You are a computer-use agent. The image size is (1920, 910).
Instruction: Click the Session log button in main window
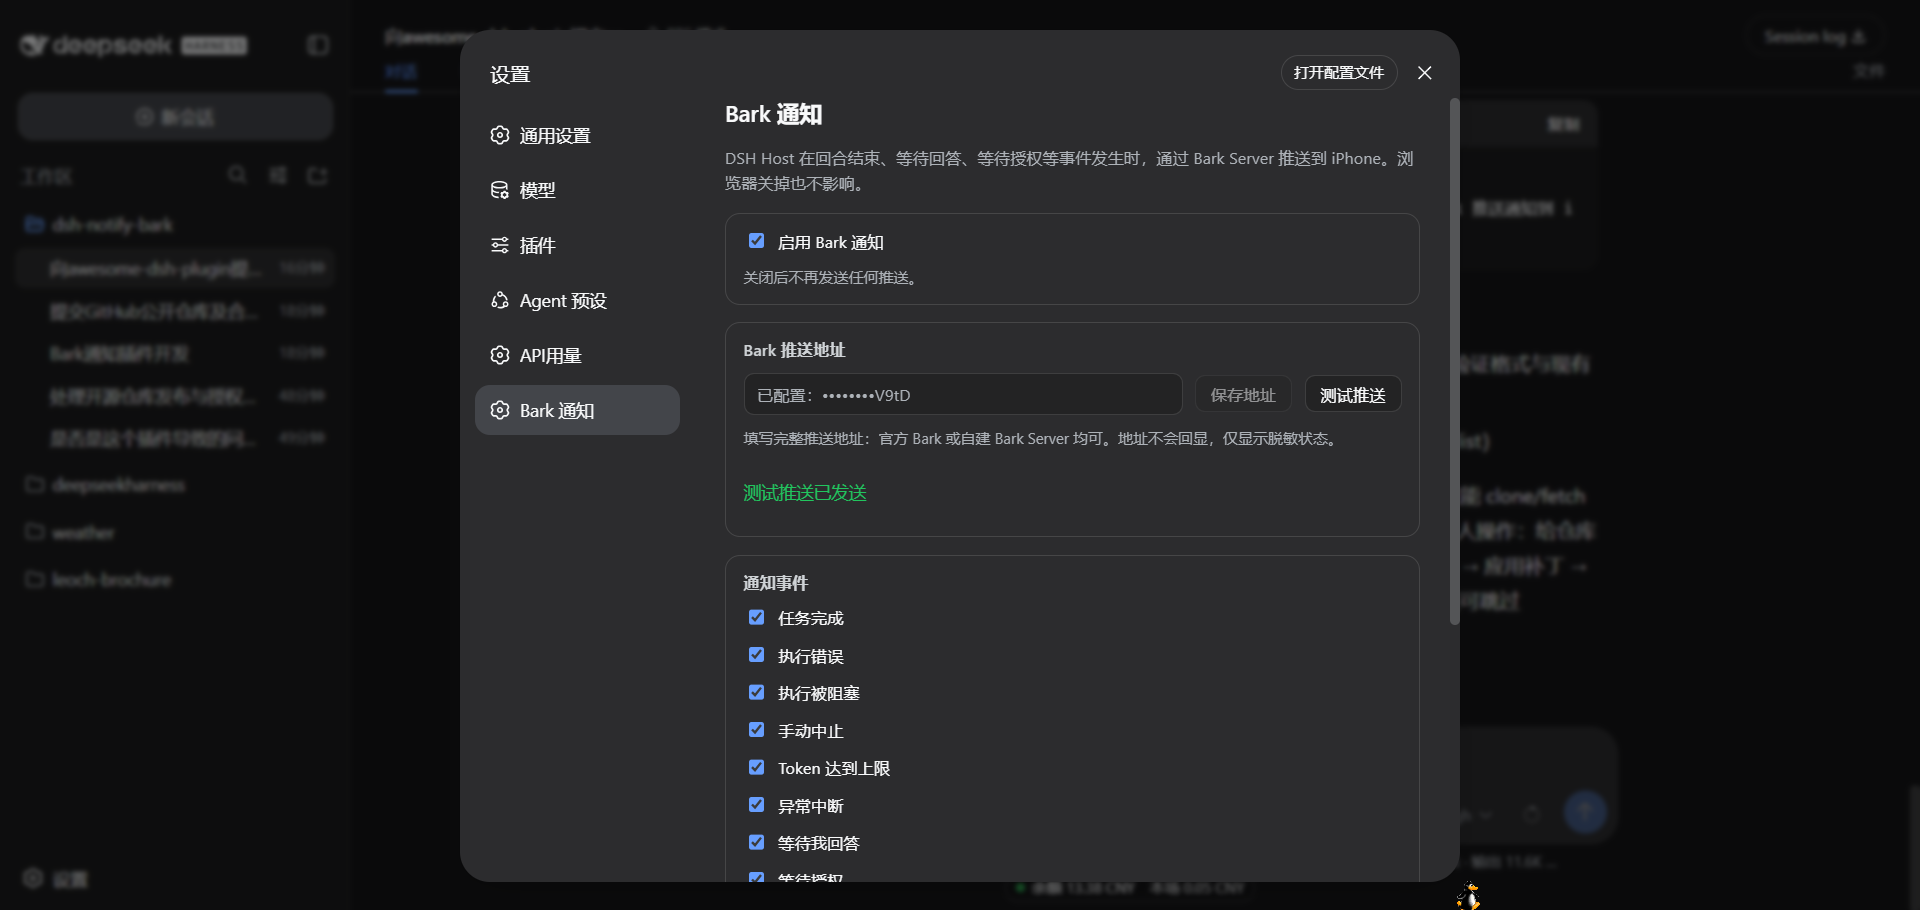point(1815,37)
